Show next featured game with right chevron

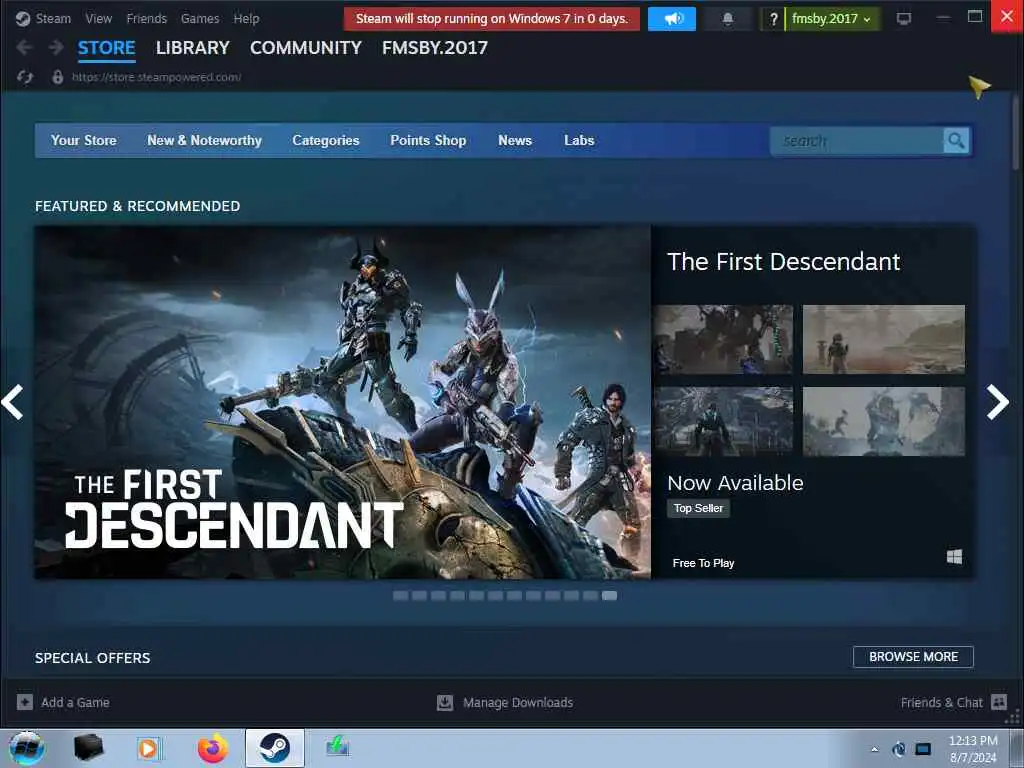tap(997, 402)
